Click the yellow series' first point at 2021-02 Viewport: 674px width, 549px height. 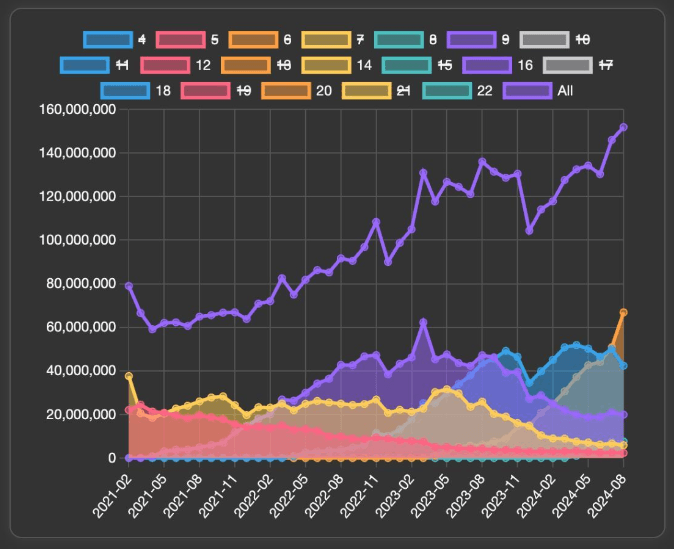click(x=129, y=376)
